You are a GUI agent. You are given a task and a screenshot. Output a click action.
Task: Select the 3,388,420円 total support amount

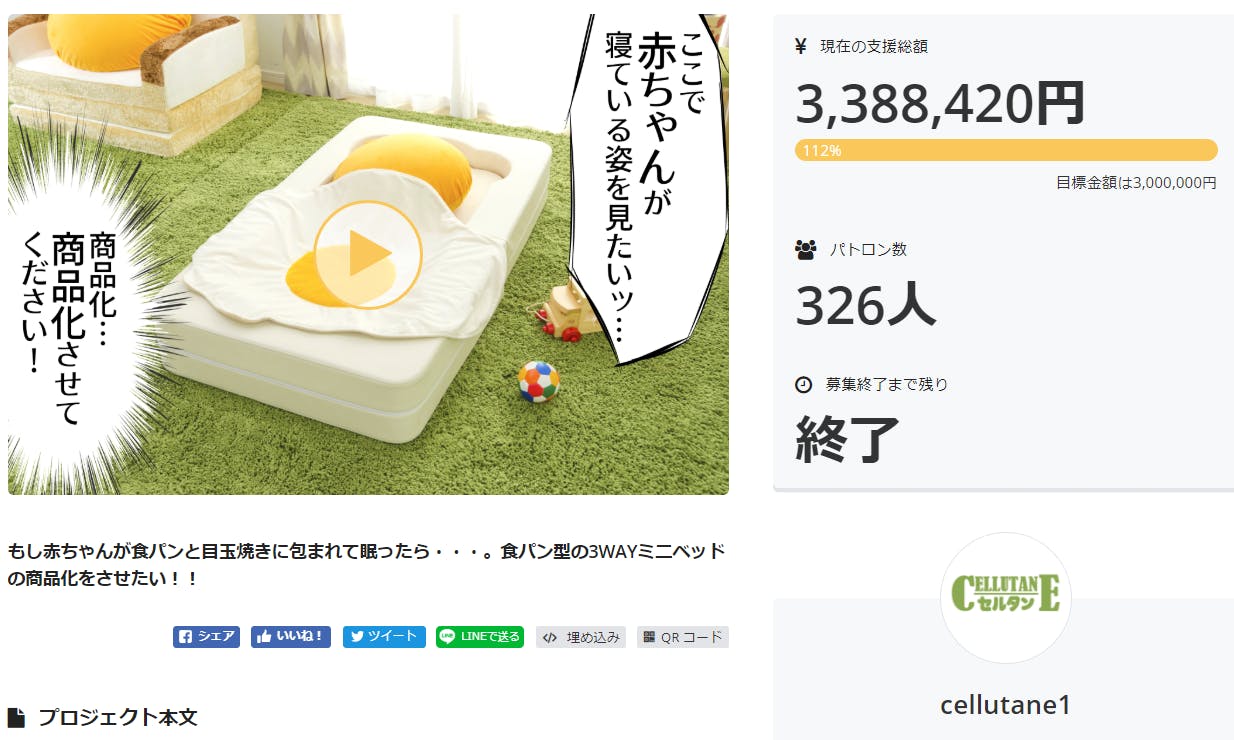click(x=940, y=102)
